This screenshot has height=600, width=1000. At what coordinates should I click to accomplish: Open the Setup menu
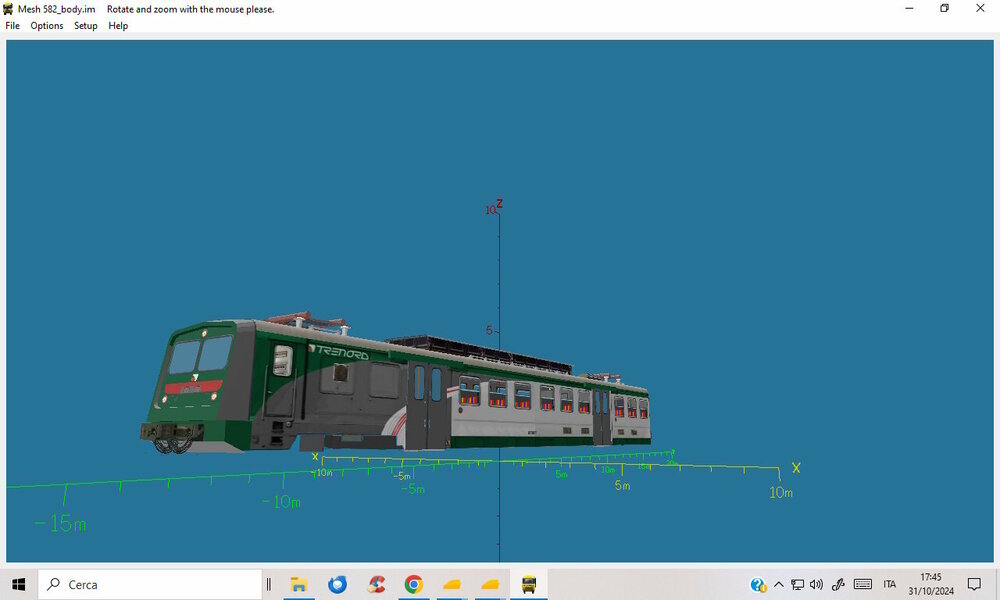point(85,26)
